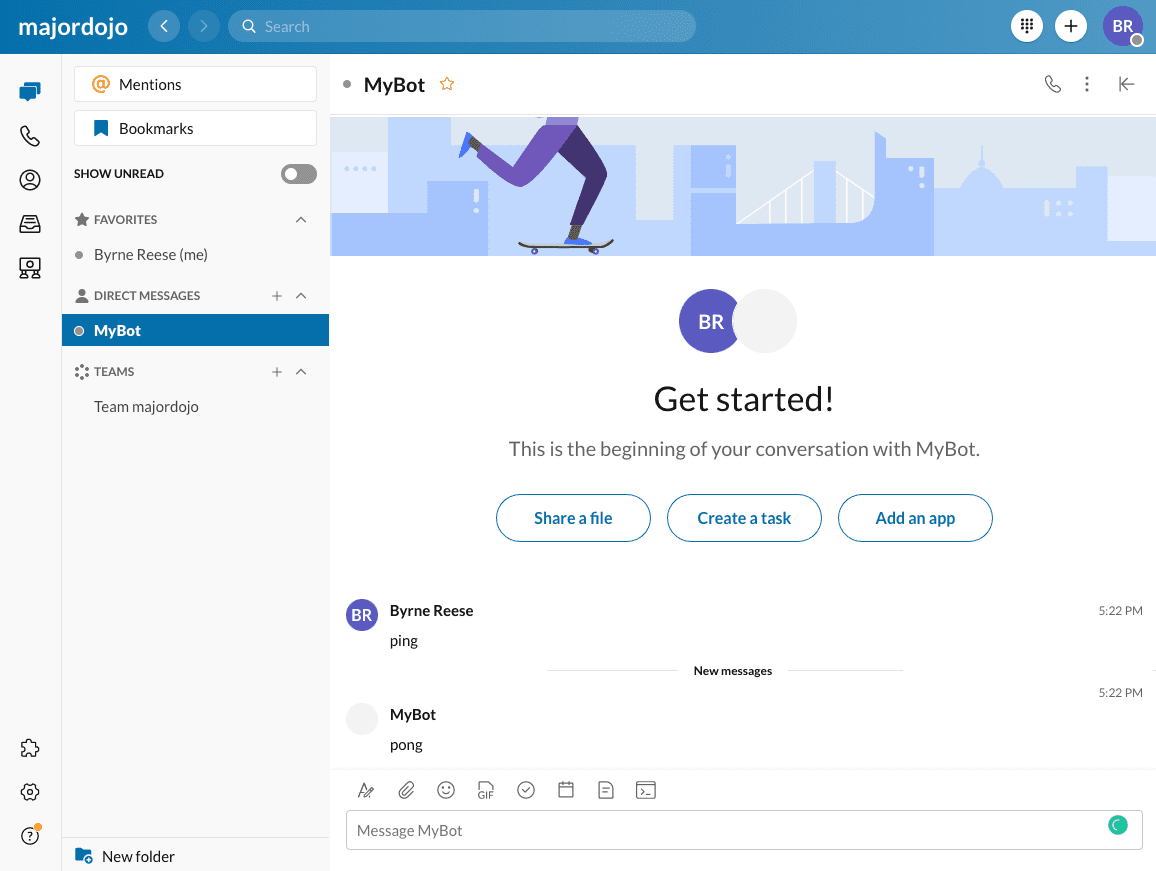Screen dimensions: 1156x871
Task: Click the Create a task button
Action: point(744,518)
